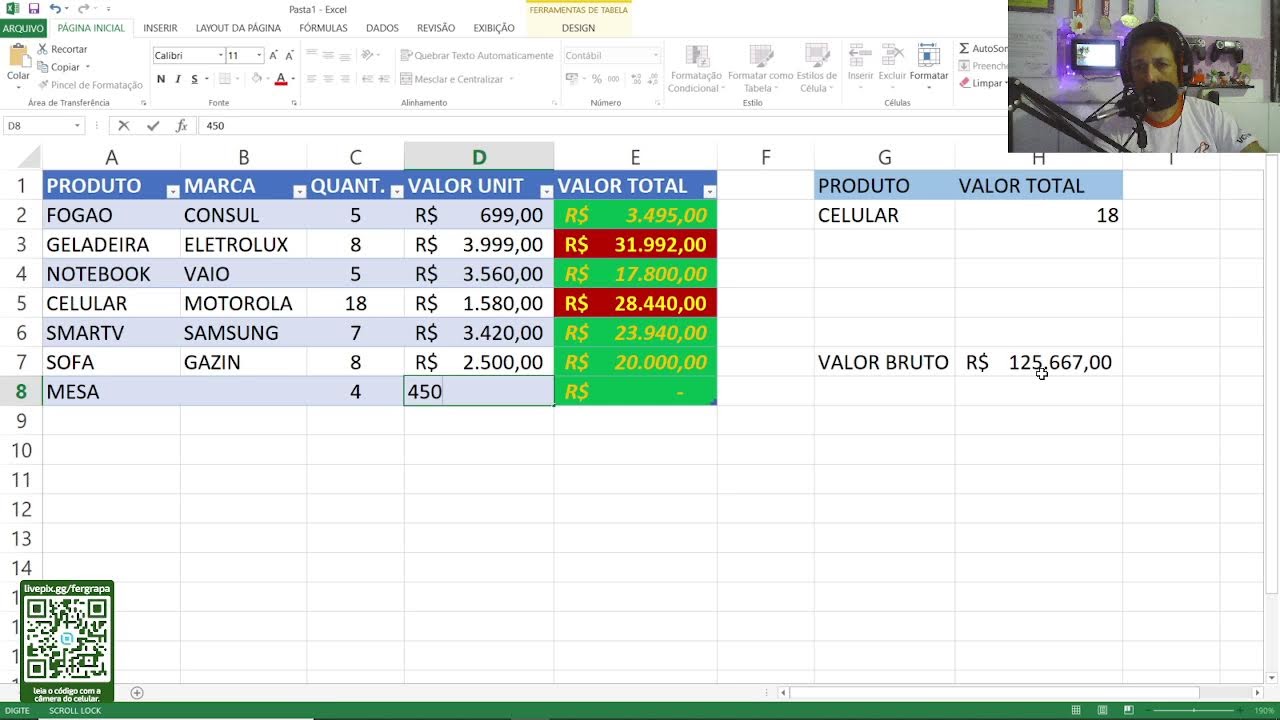The height and width of the screenshot is (720, 1280).
Task: Expand the Name Box dropdown
Action: click(77, 126)
